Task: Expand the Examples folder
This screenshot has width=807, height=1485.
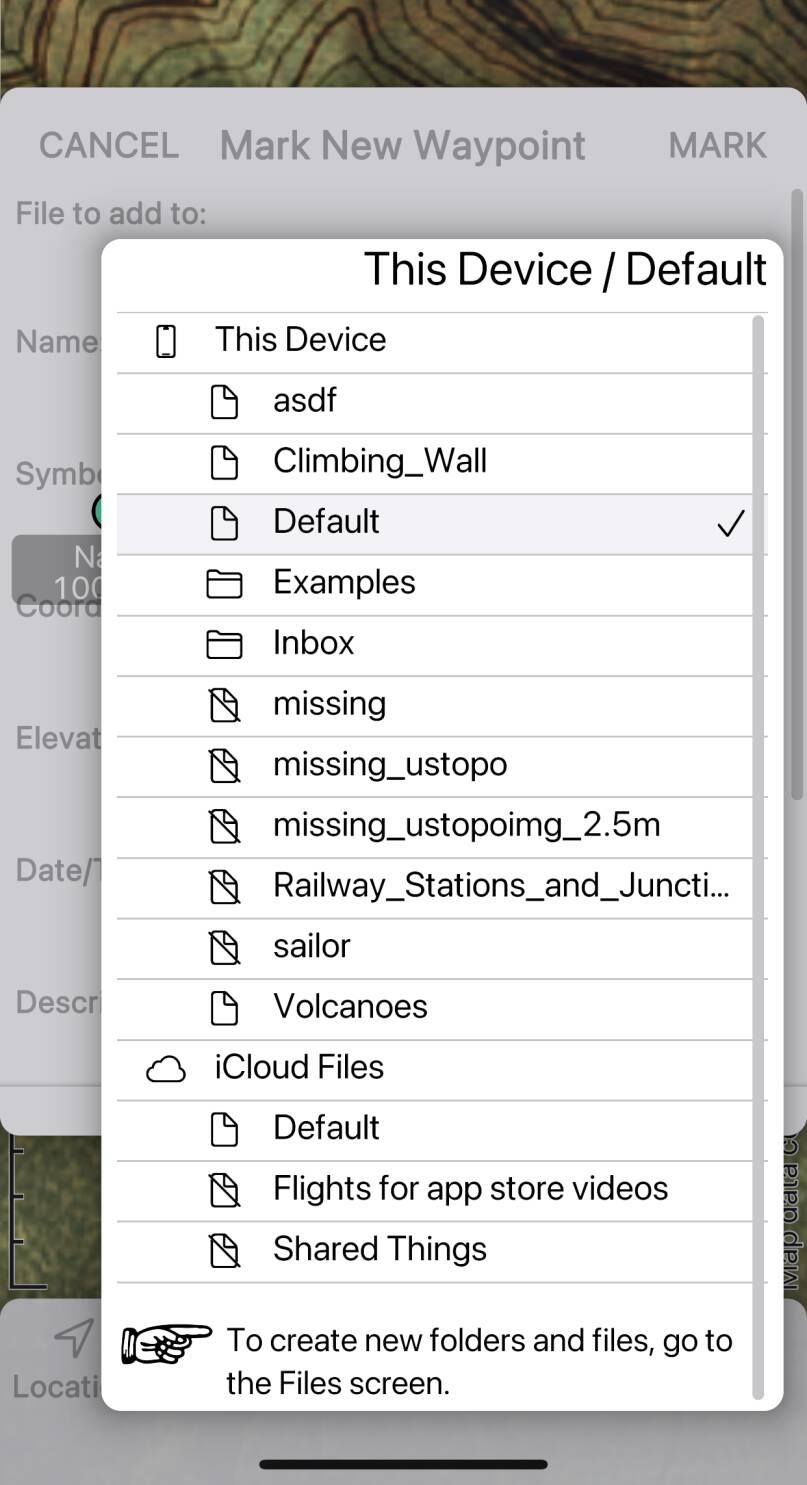Action: (x=344, y=583)
